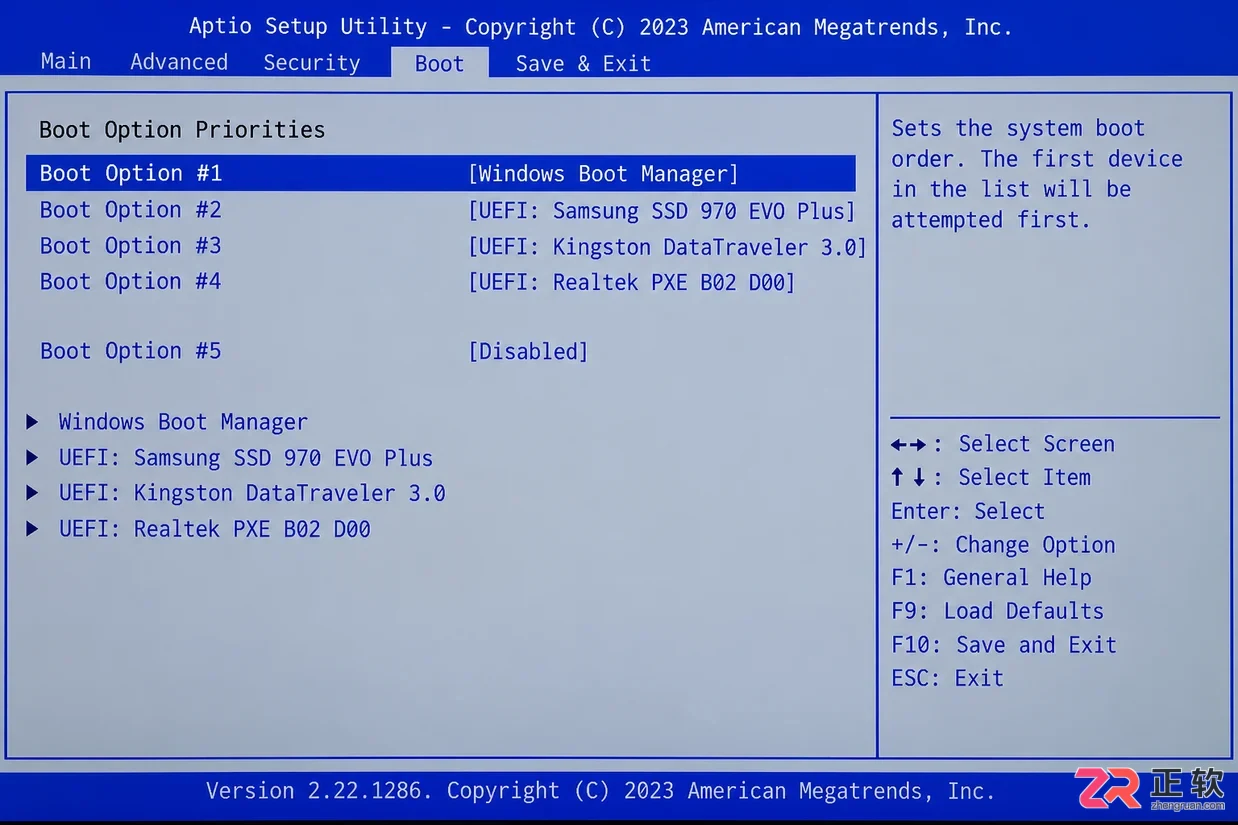Screen dimensions: 1238x825
Task: Click the 'F1: General Help' hint
Action: [991, 578]
